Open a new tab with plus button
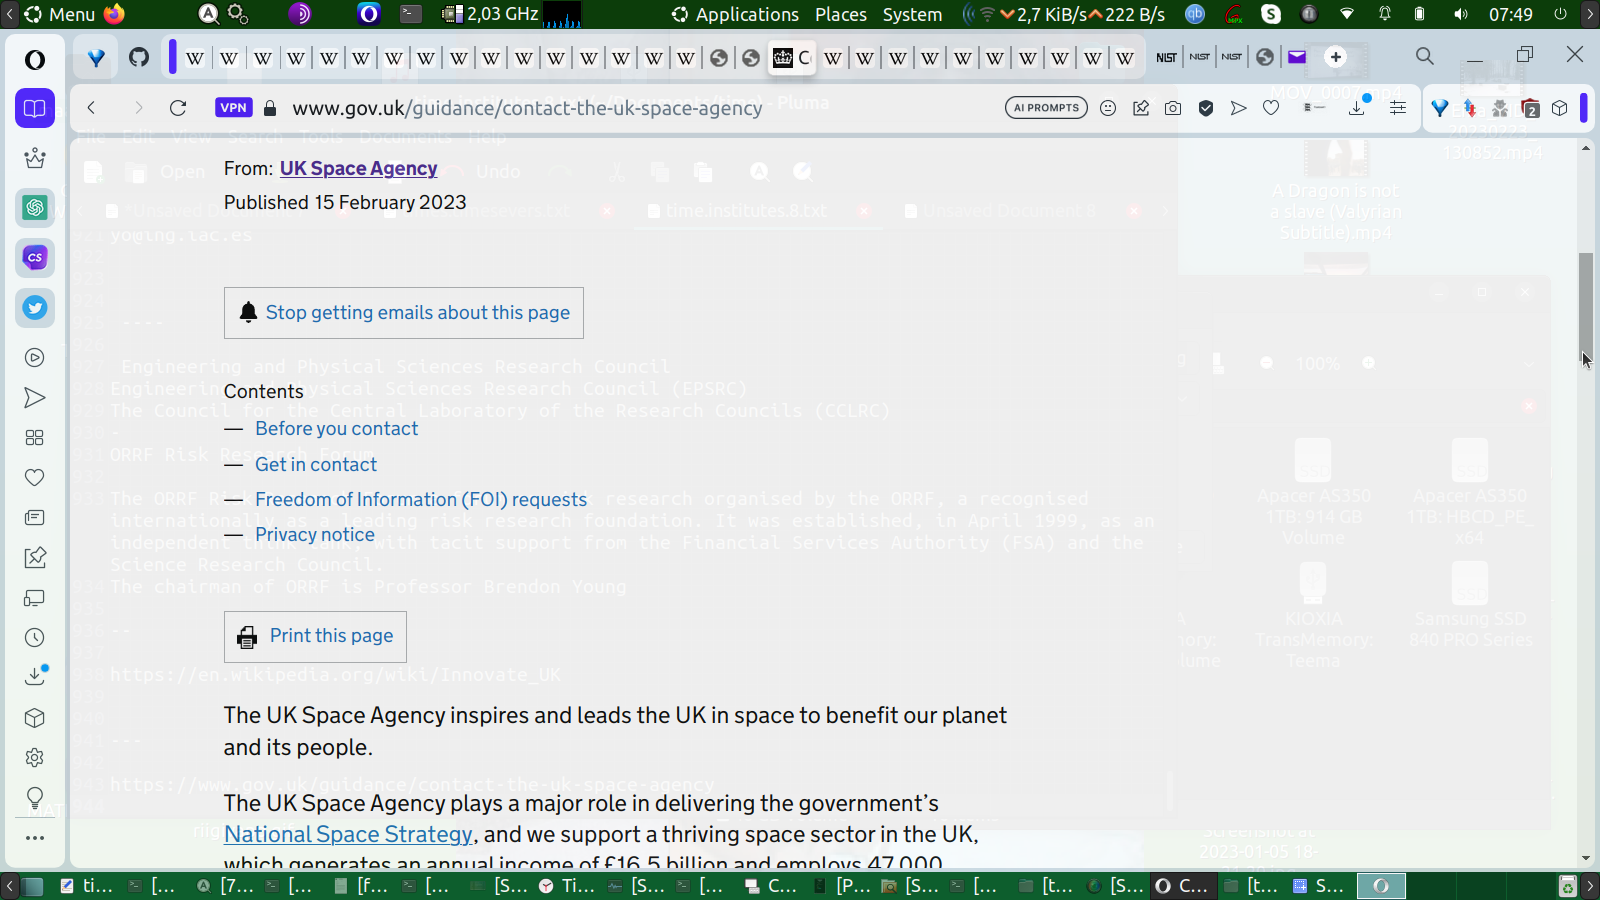The height and width of the screenshot is (900, 1600). point(1336,57)
